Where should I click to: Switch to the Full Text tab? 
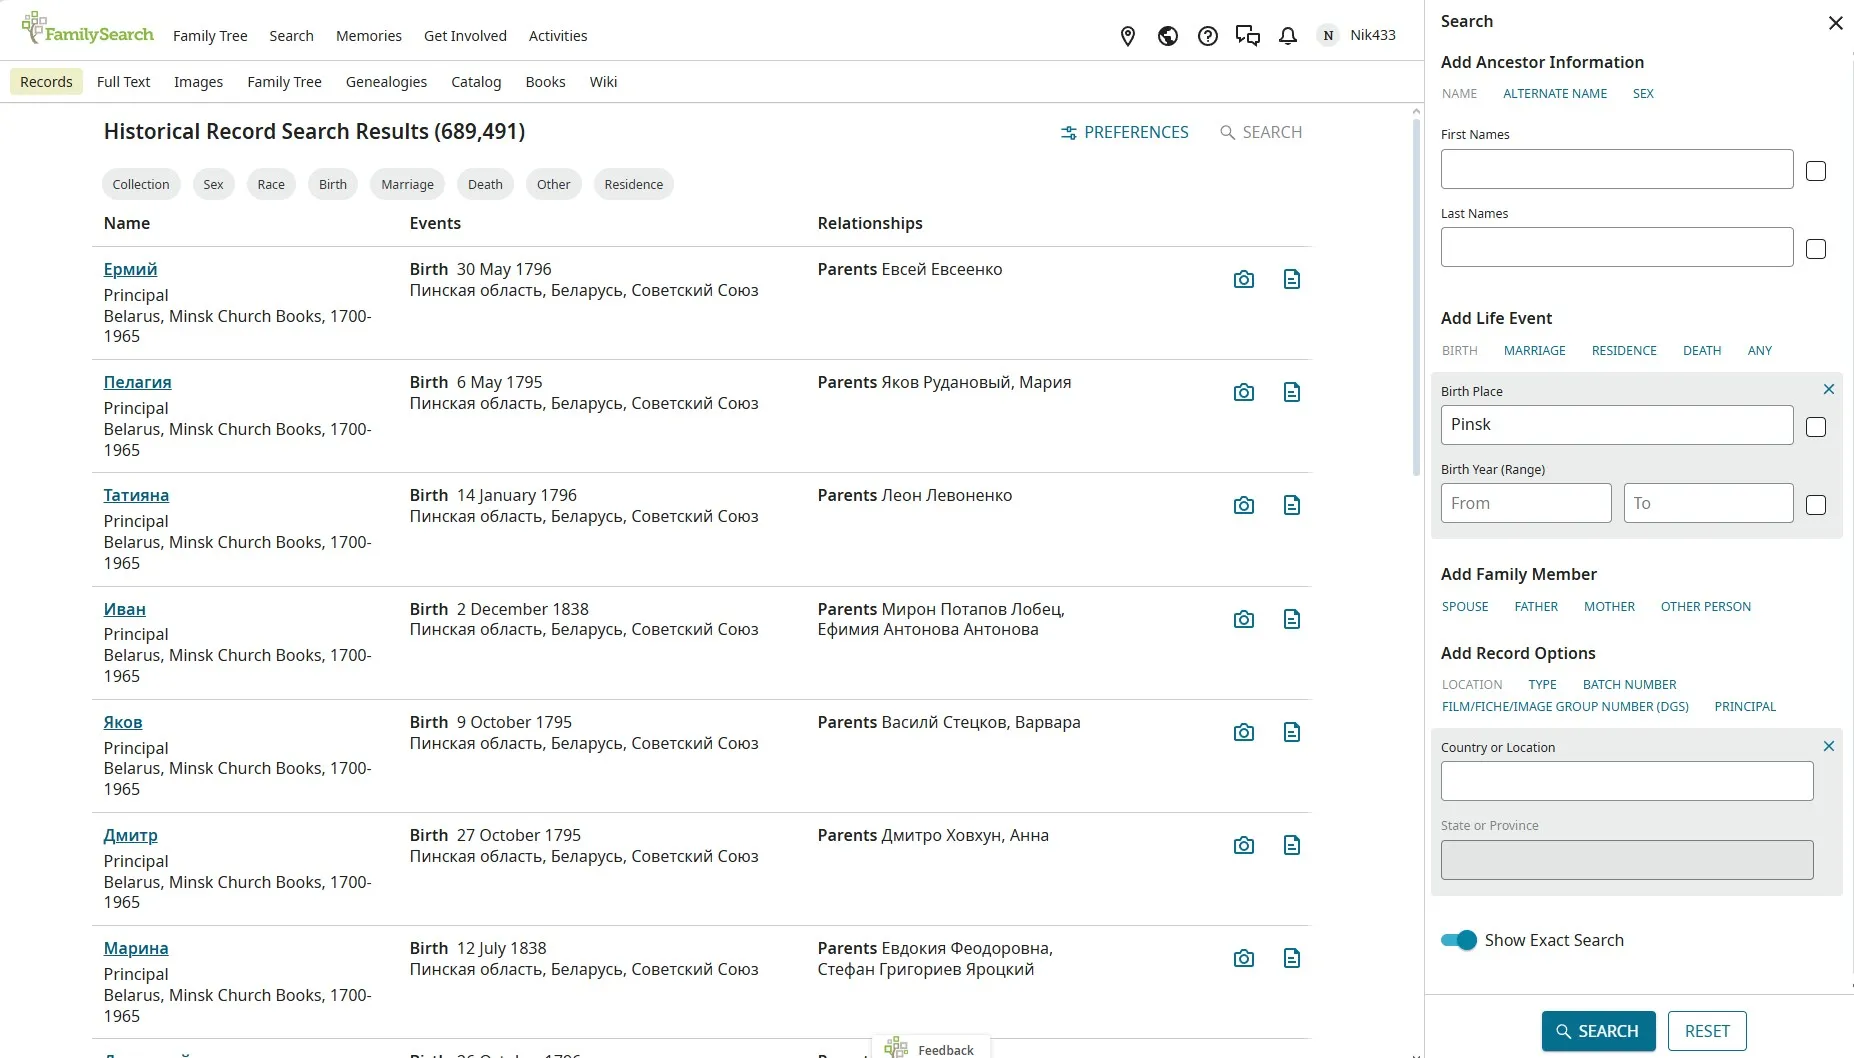[123, 82]
